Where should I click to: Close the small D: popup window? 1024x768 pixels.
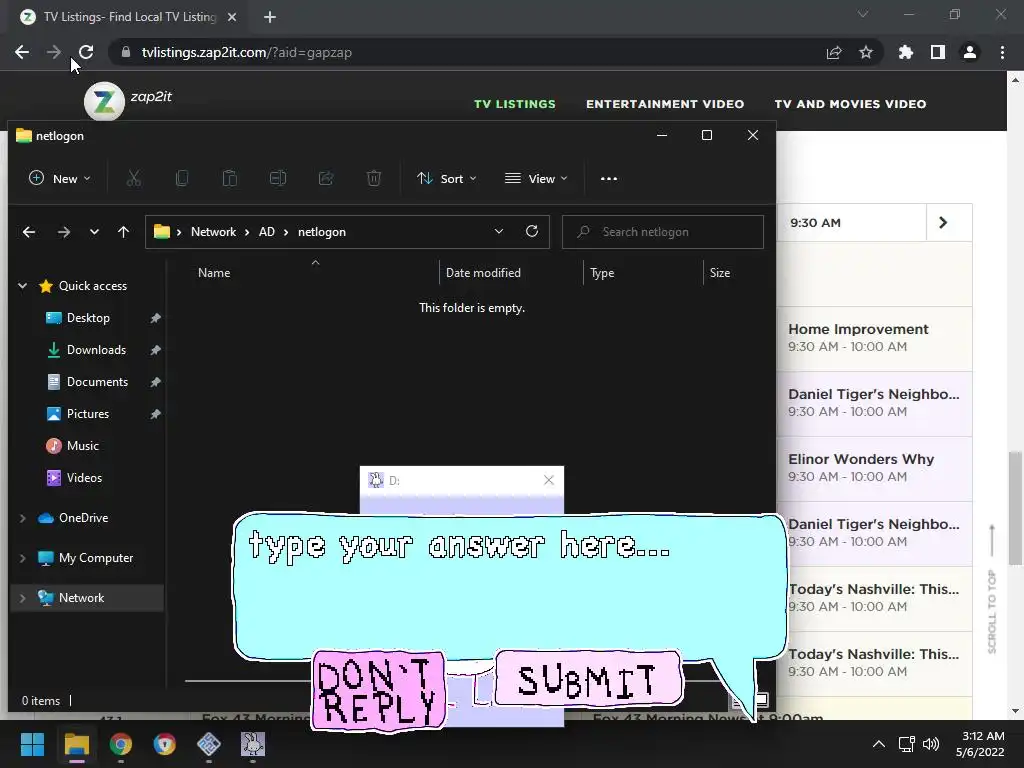pyautogui.click(x=549, y=480)
